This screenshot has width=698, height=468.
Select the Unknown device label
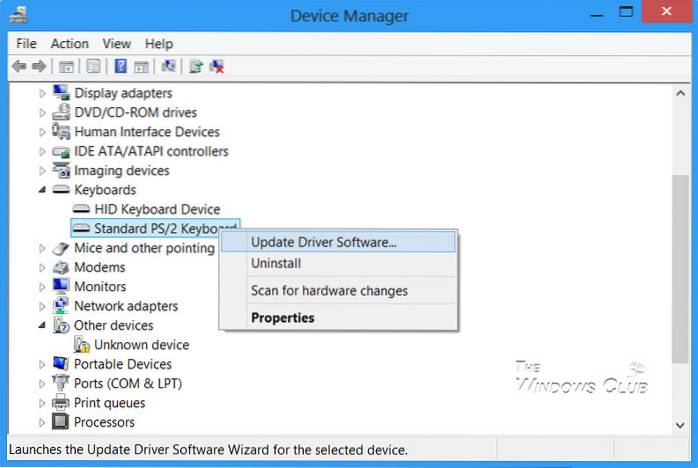142,345
